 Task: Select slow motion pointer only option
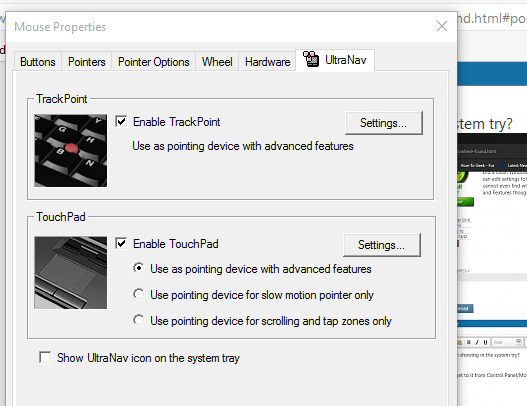pyautogui.click(x=138, y=294)
